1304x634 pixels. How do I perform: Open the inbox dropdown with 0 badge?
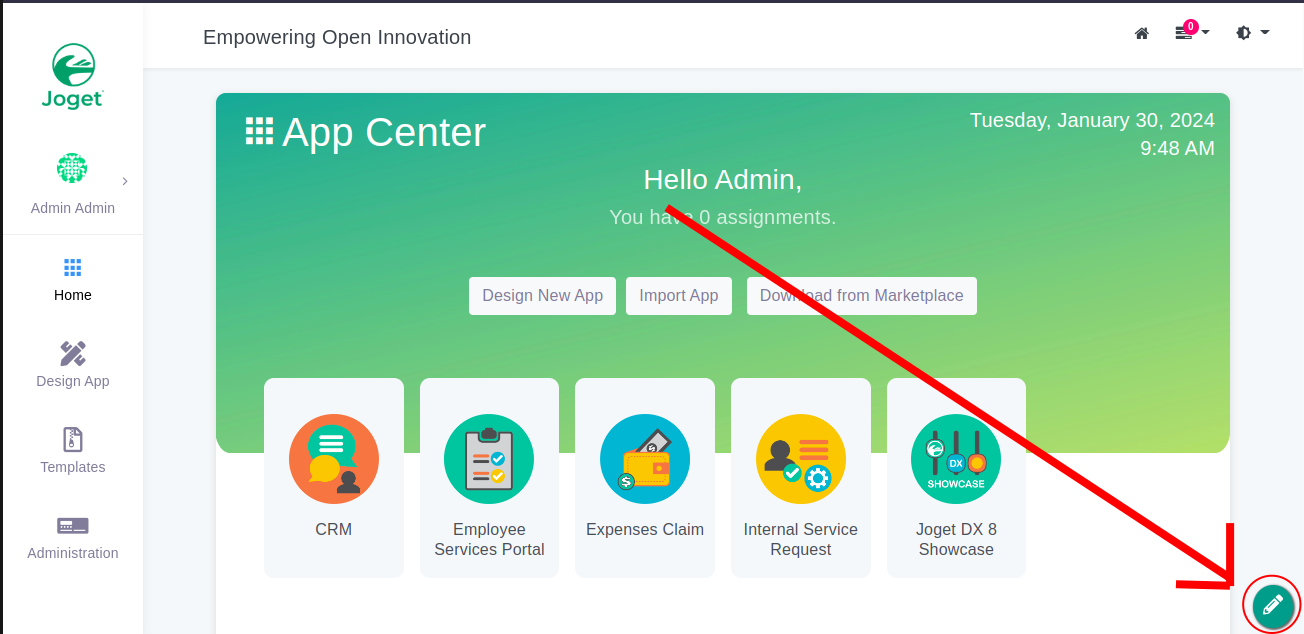pyautogui.click(x=1192, y=32)
